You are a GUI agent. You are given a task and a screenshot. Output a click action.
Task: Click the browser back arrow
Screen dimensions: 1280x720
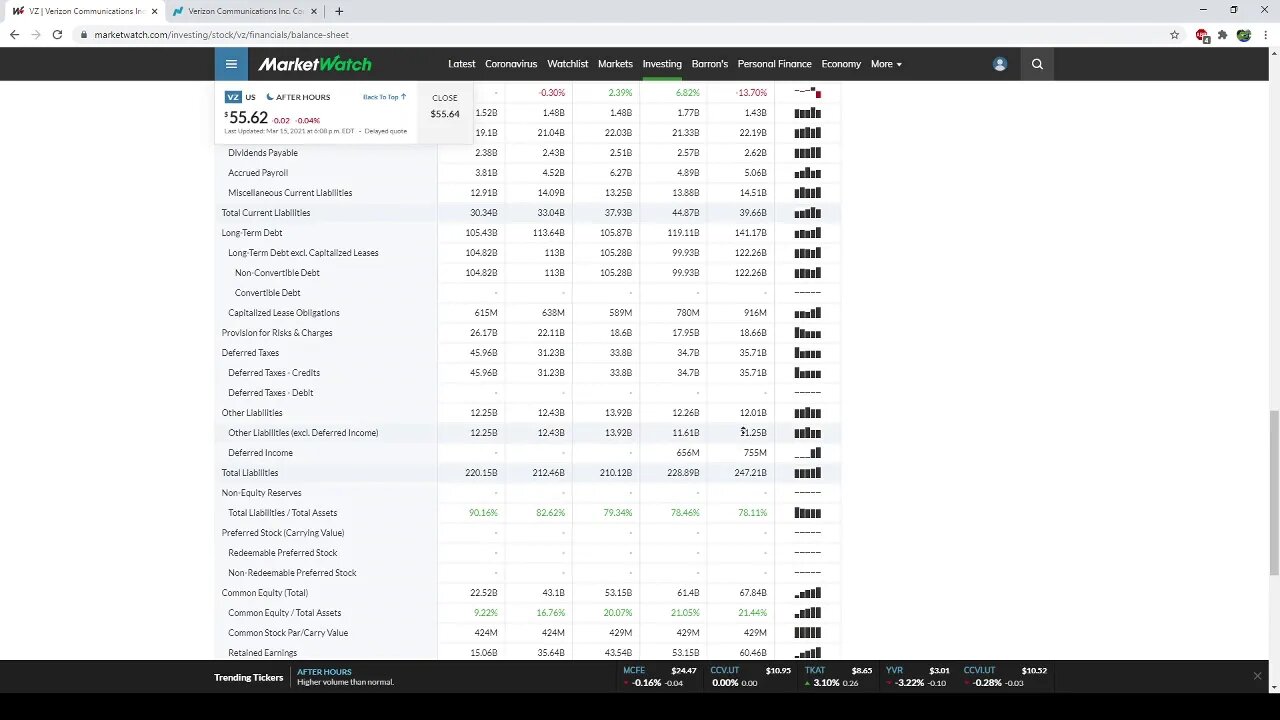pos(14,34)
